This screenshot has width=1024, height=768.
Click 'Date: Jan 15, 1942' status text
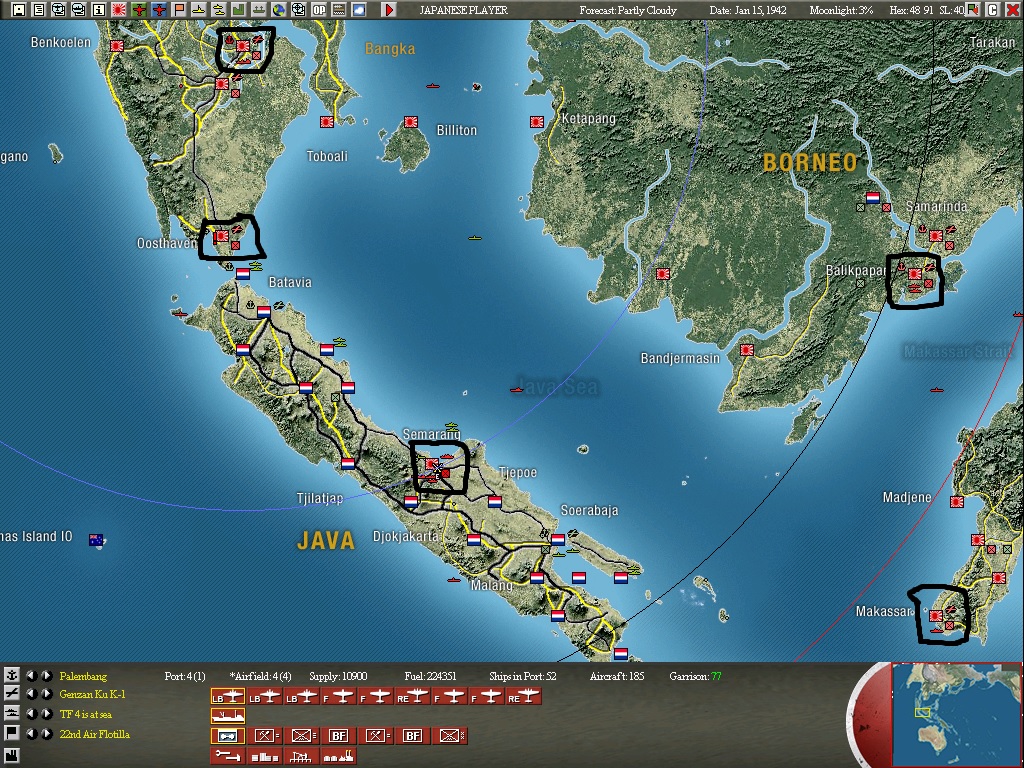[748, 10]
